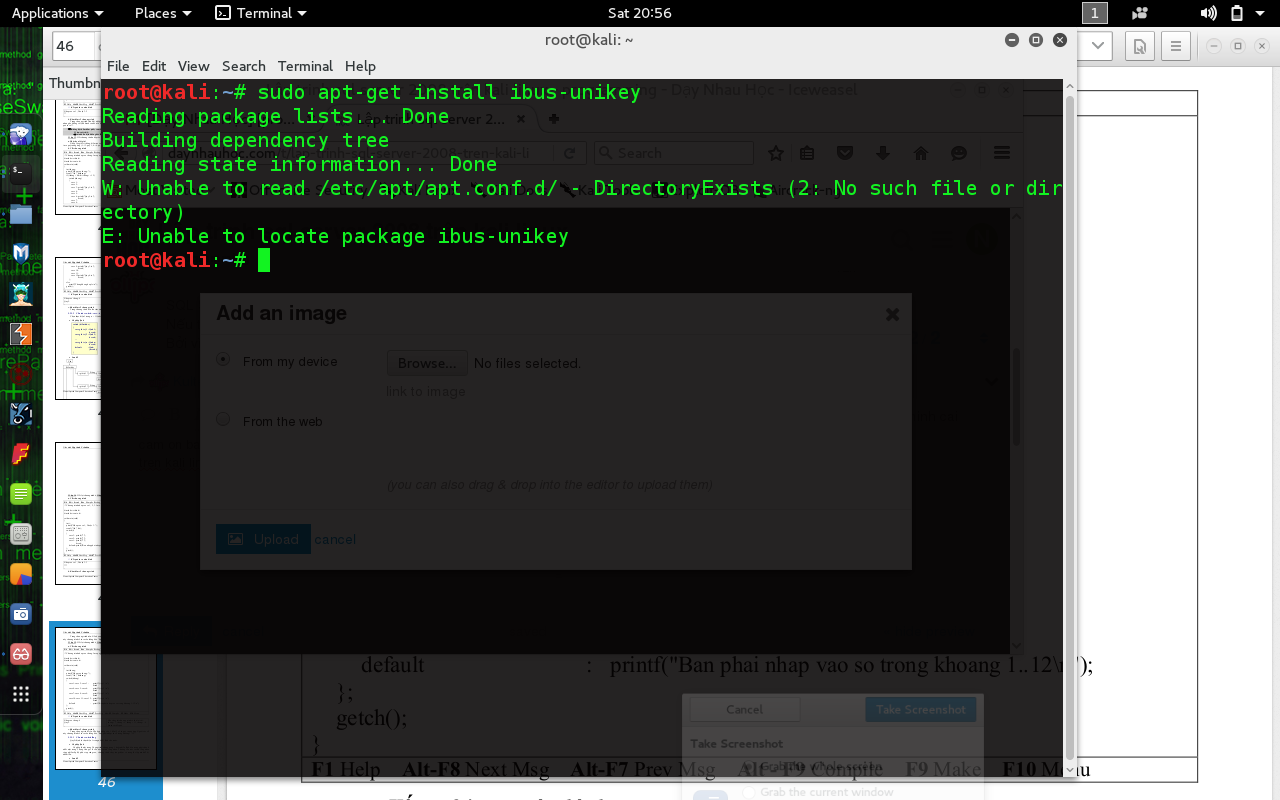
Task: Open the terminal's View menu
Action: coord(194,66)
